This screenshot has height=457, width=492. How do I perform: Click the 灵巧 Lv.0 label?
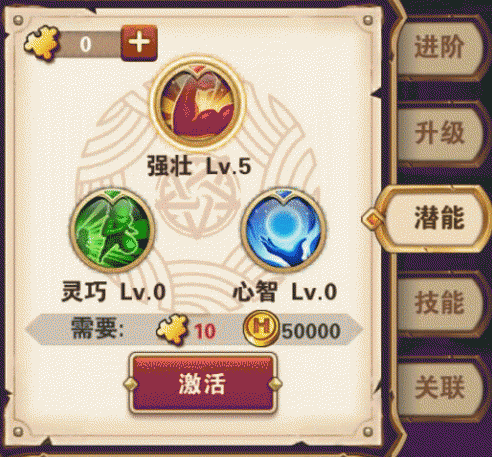(x=114, y=292)
